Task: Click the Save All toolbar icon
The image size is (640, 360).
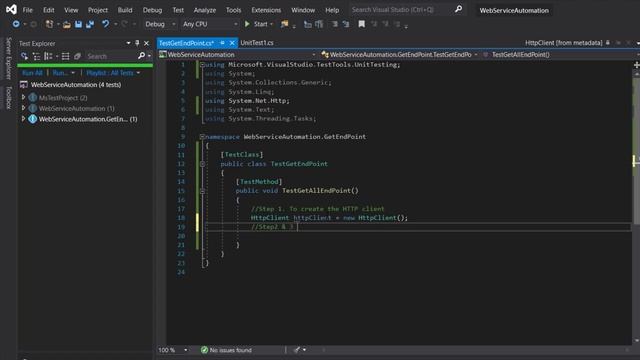Action: click(x=90, y=24)
